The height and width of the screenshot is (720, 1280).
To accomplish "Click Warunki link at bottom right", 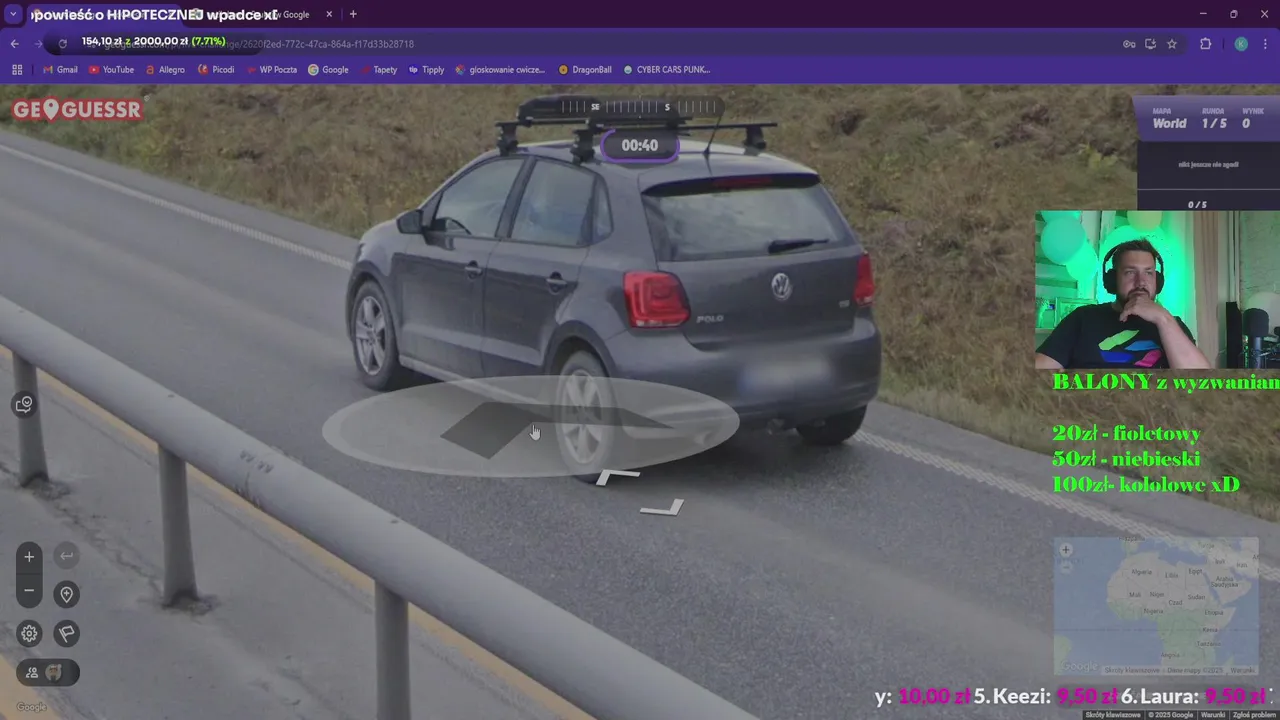I will 1212,715.
